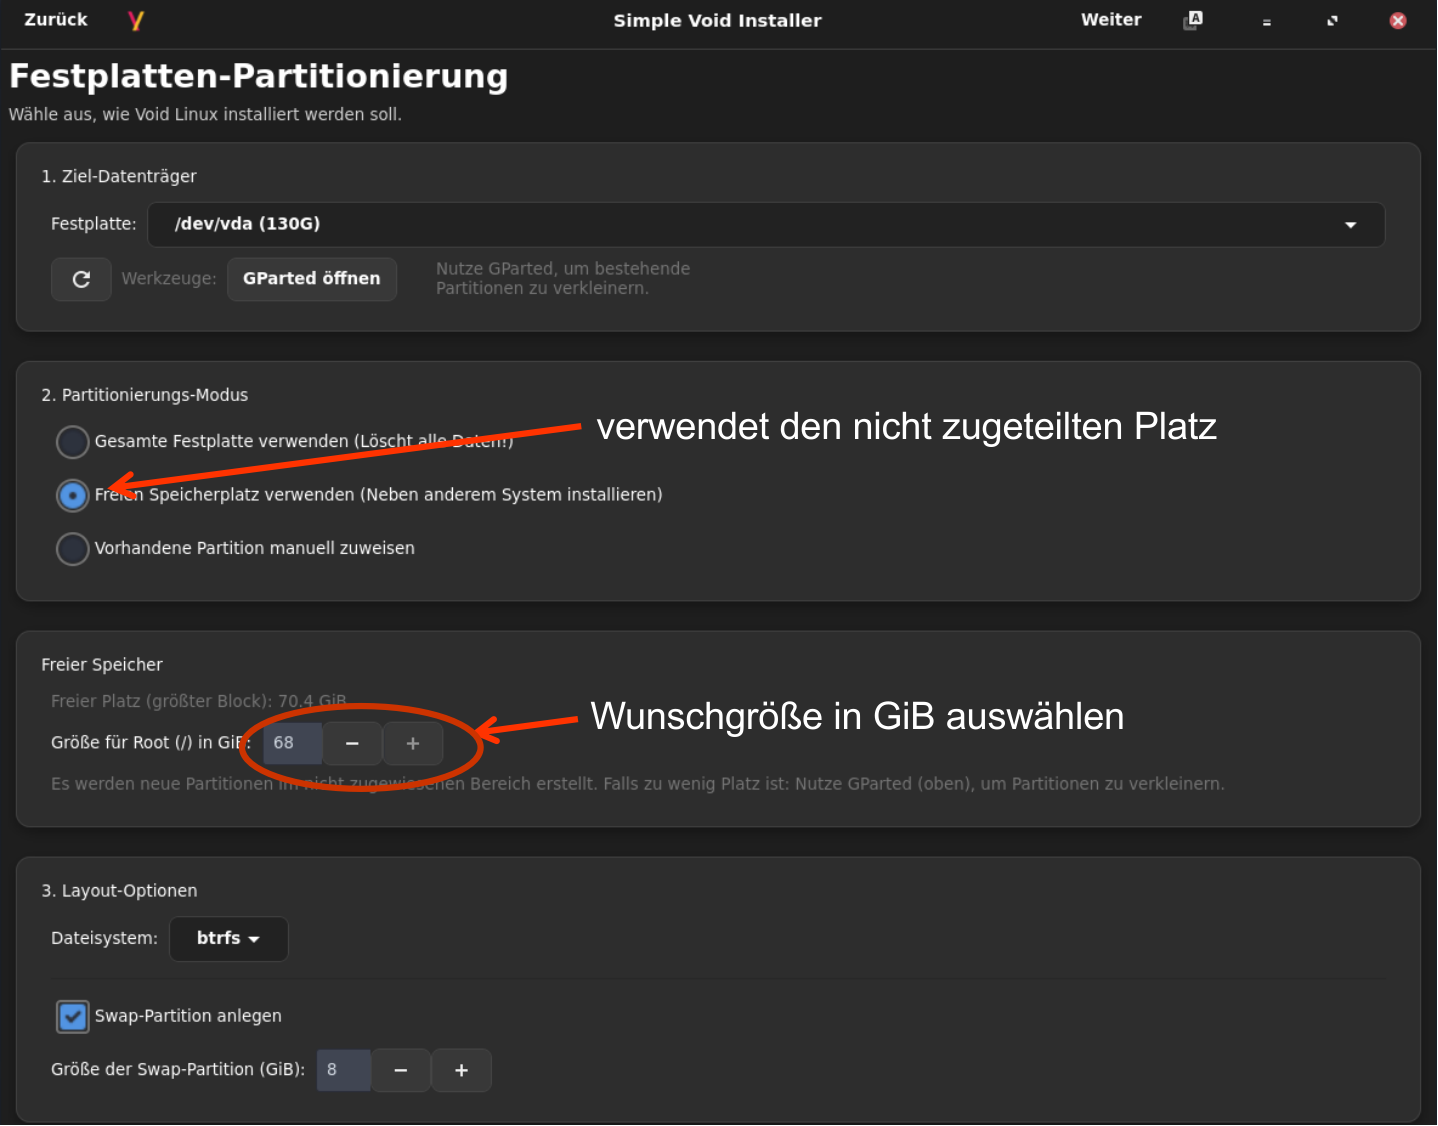Open the Dateisystem btrfs dropdown

coord(228,939)
